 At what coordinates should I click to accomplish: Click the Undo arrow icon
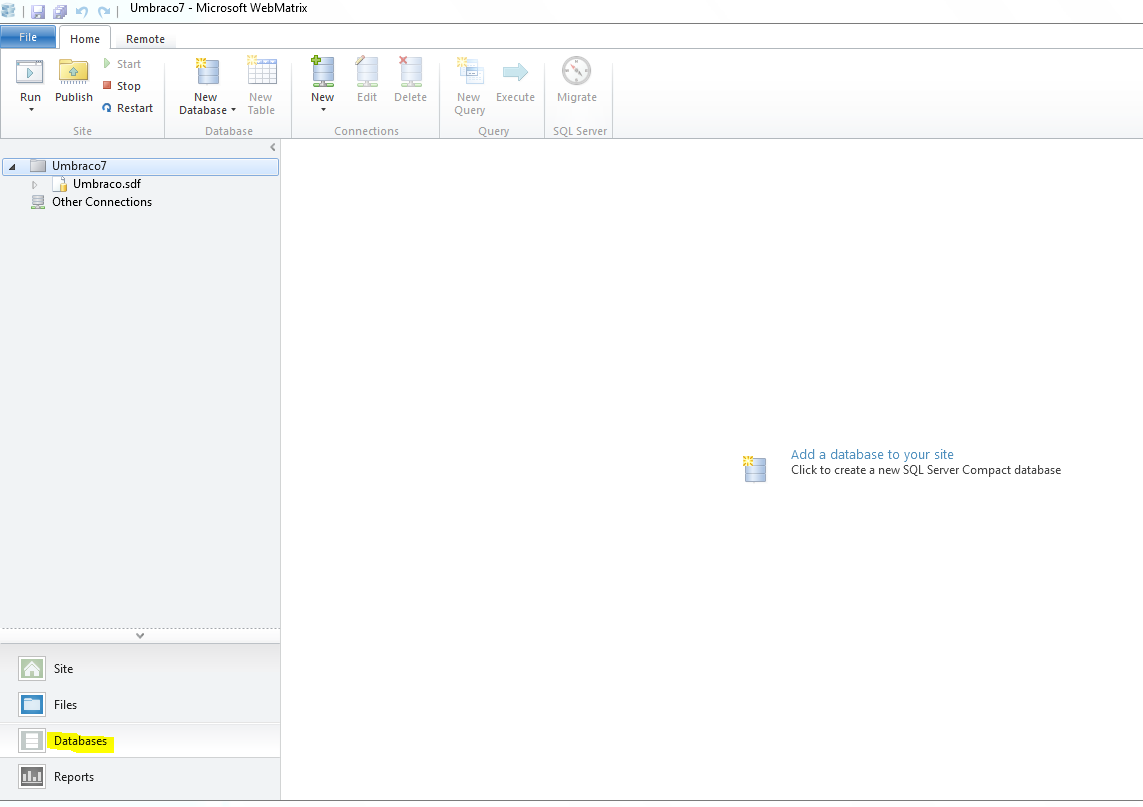(x=82, y=12)
